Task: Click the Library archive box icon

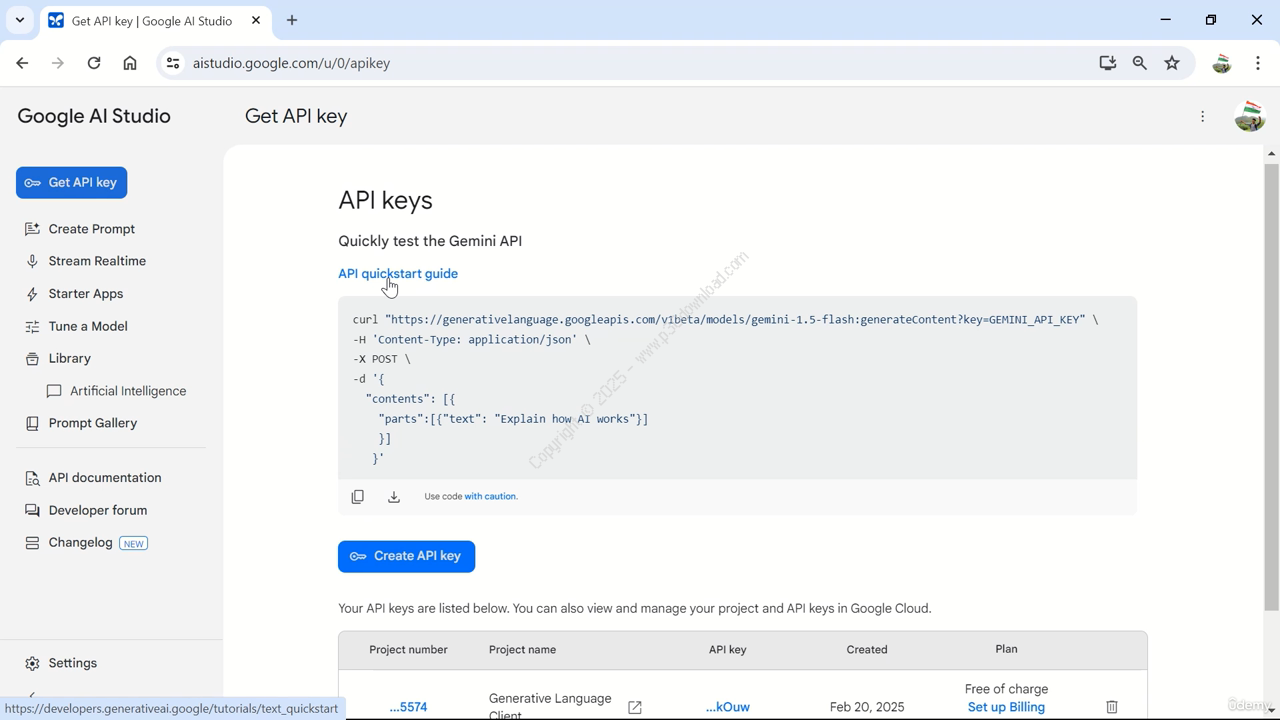Action: tap(32, 358)
